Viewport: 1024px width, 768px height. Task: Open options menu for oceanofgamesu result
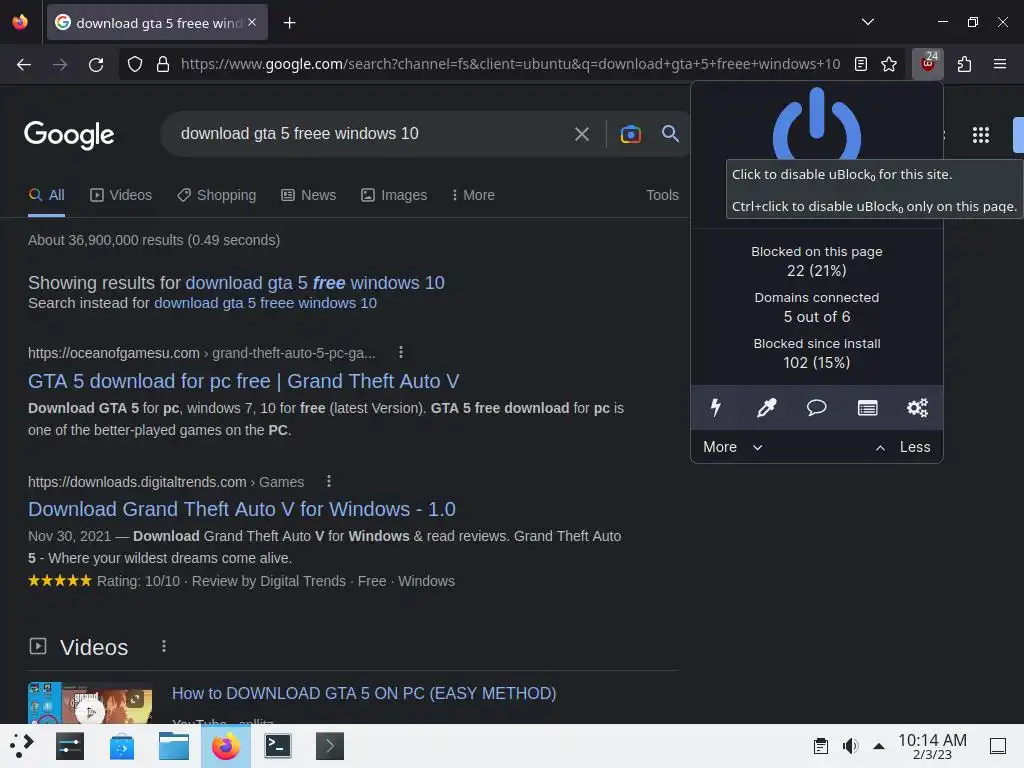tap(401, 353)
